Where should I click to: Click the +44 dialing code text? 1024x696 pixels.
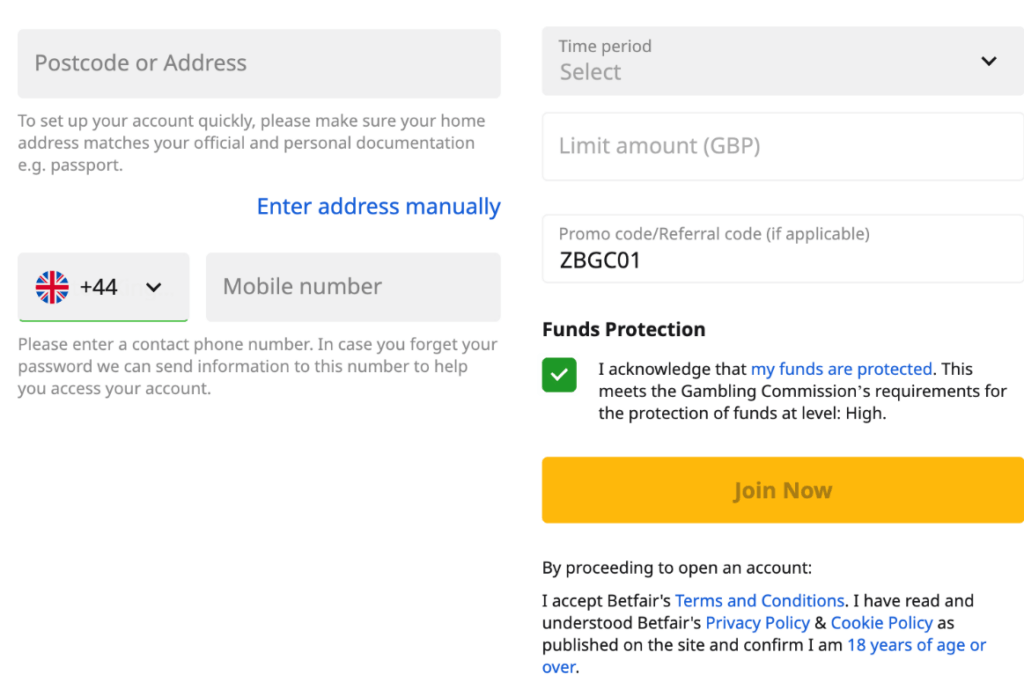99,287
